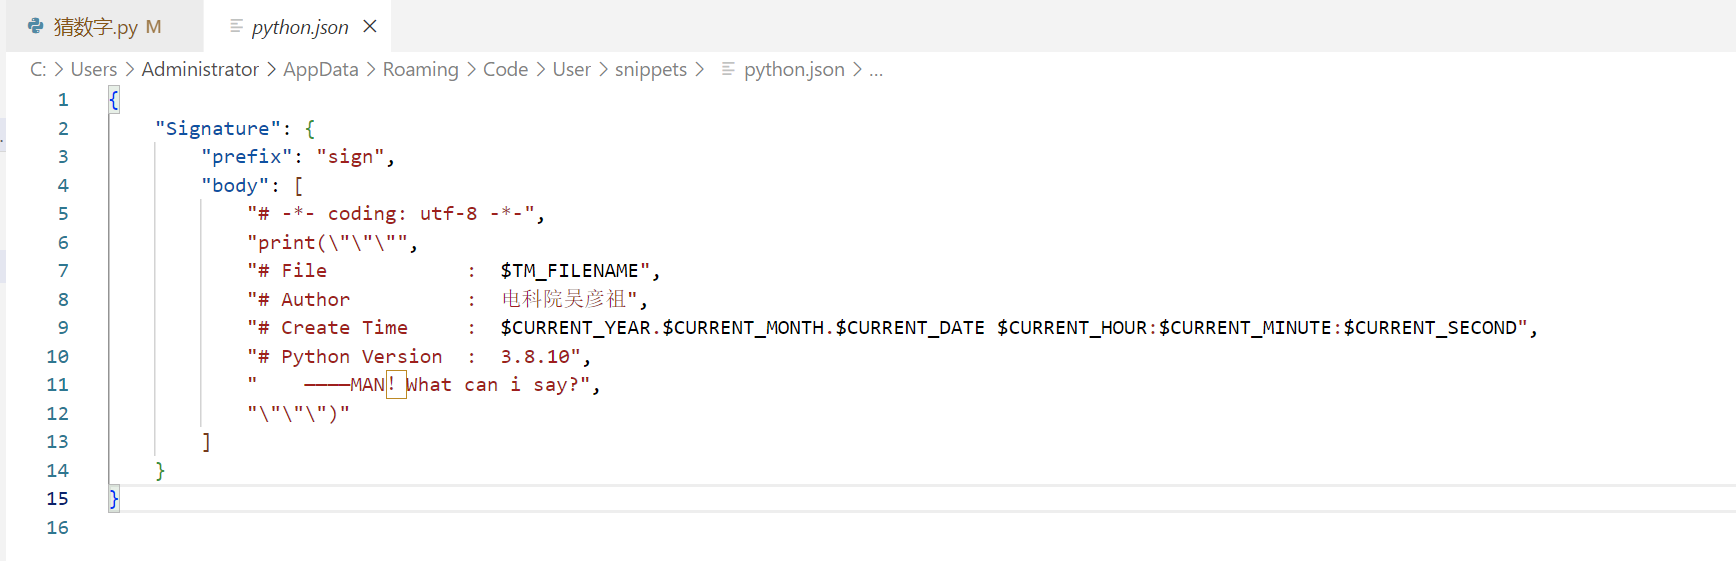This screenshot has width=1736, height=561.
Task: Click the "prefix" key on line 3
Action: [247, 157]
